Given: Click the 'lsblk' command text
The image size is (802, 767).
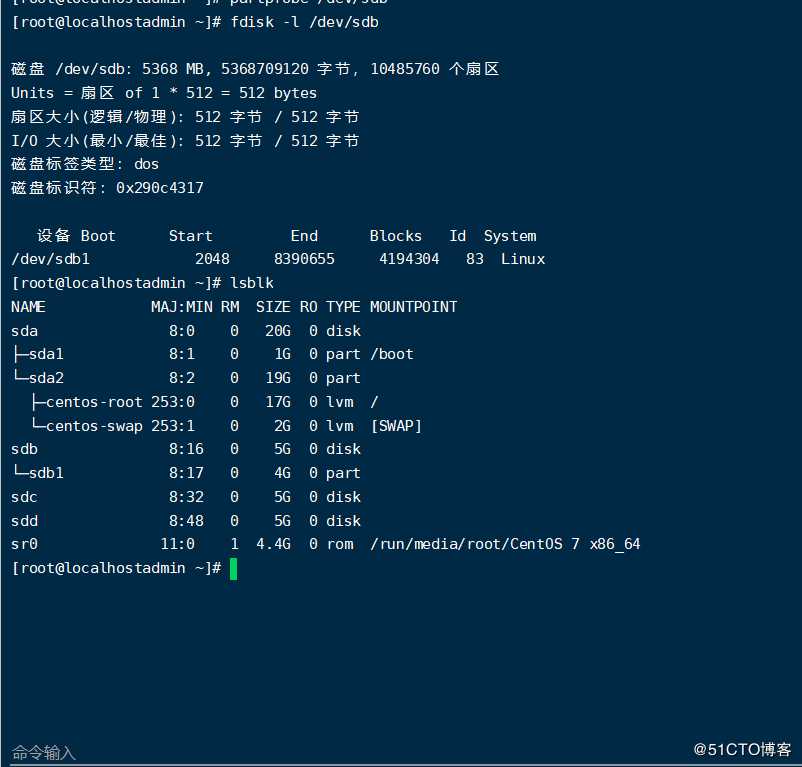Looking at the screenshot, I should click(x=252, y=283).
